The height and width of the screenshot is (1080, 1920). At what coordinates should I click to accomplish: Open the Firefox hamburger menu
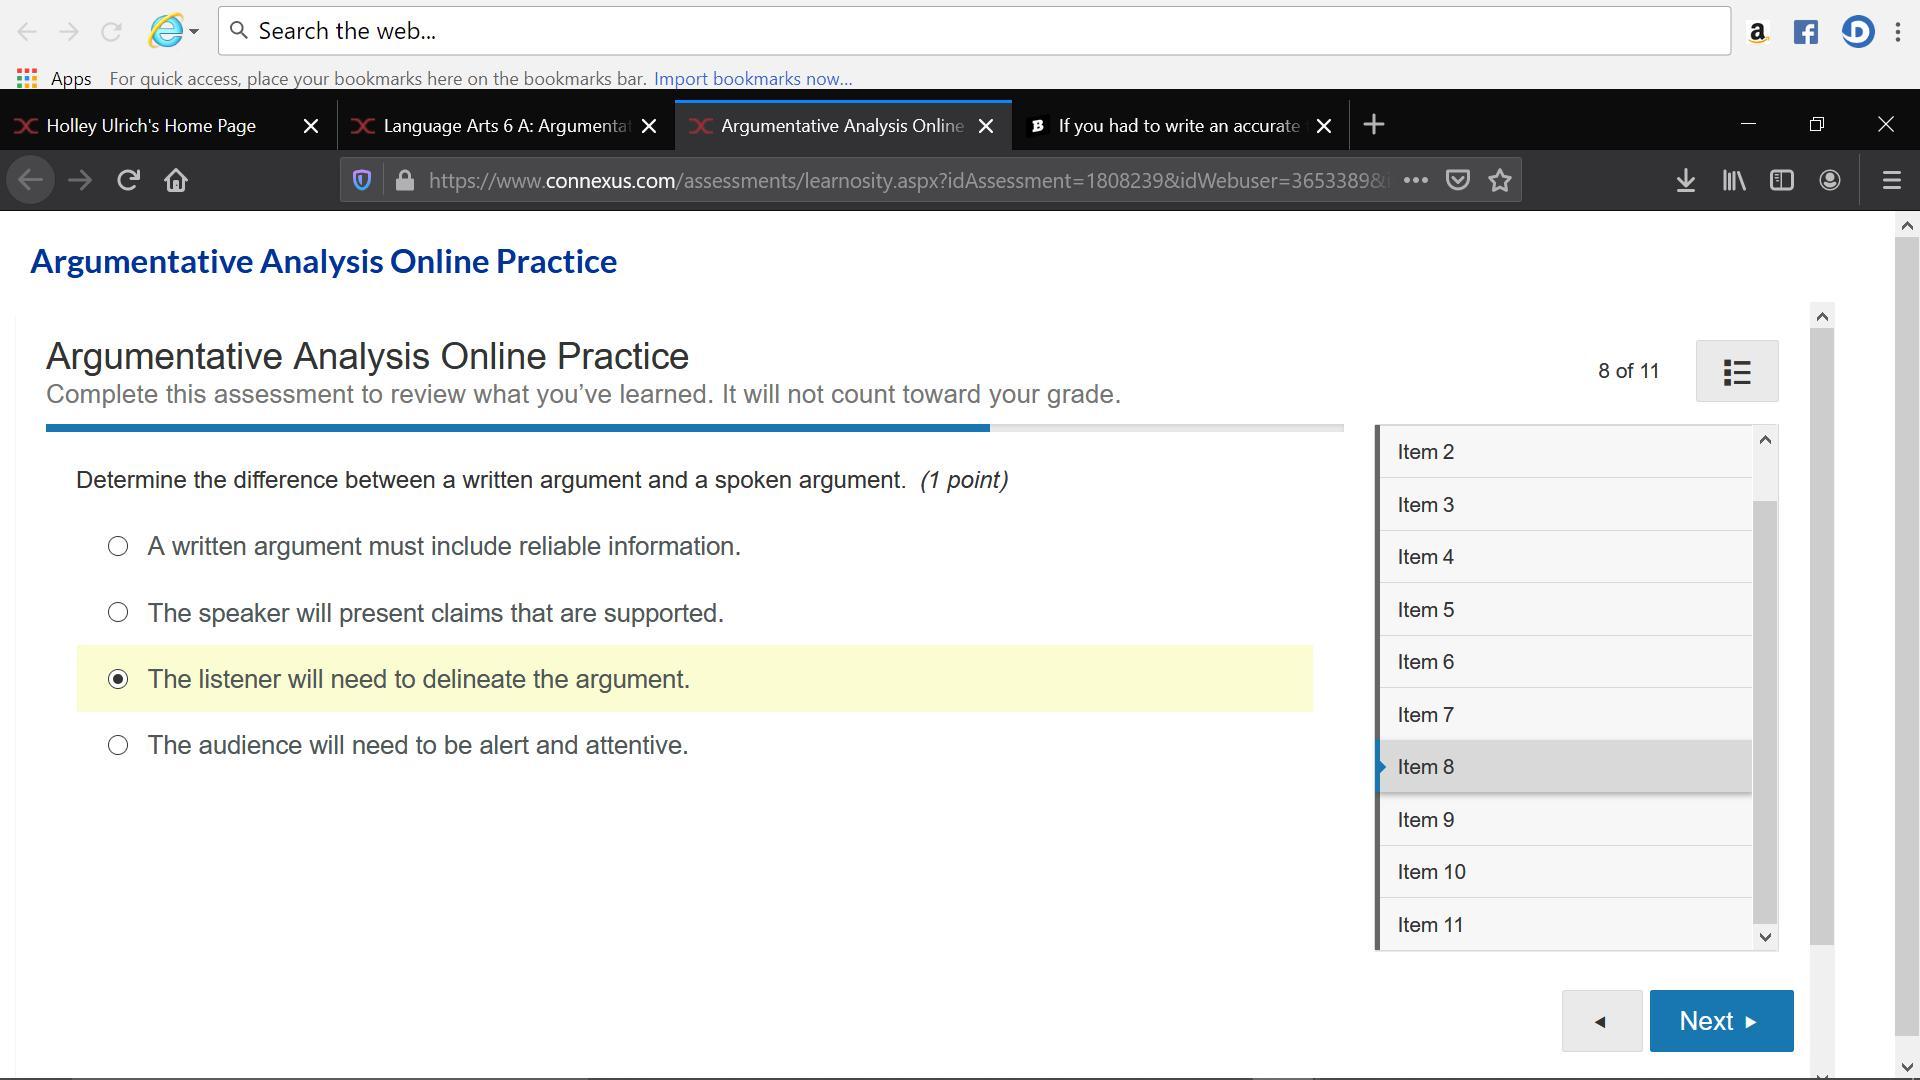pos(1891,181)
